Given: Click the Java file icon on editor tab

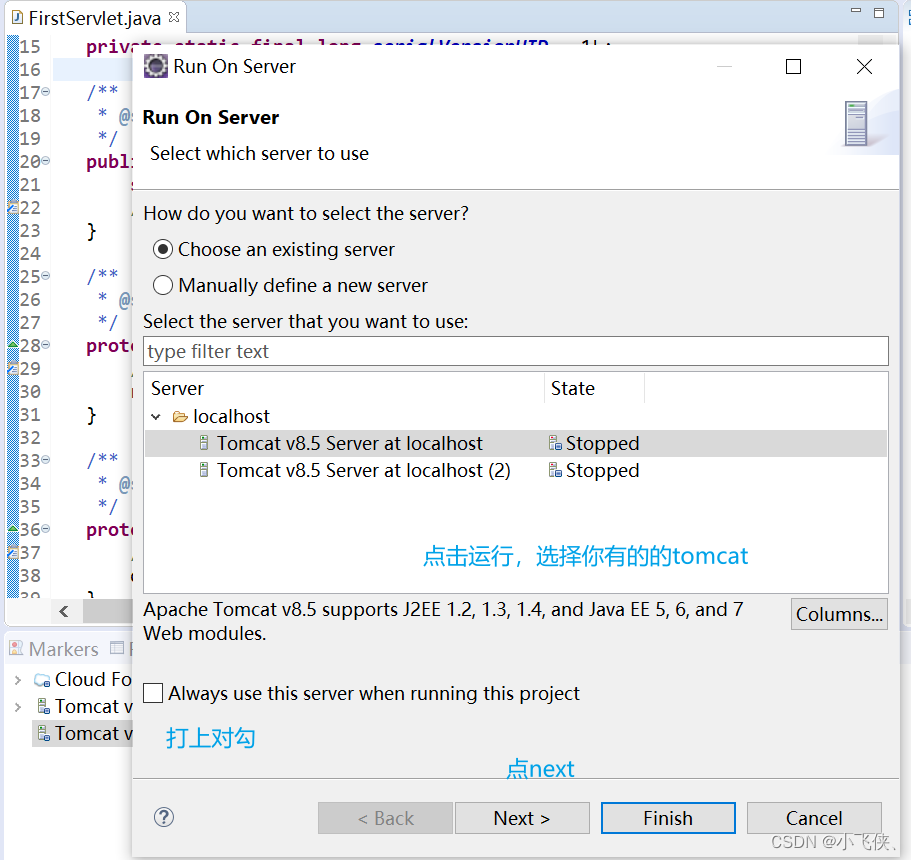Looking at the screenshot, I should tap(17, 17).
